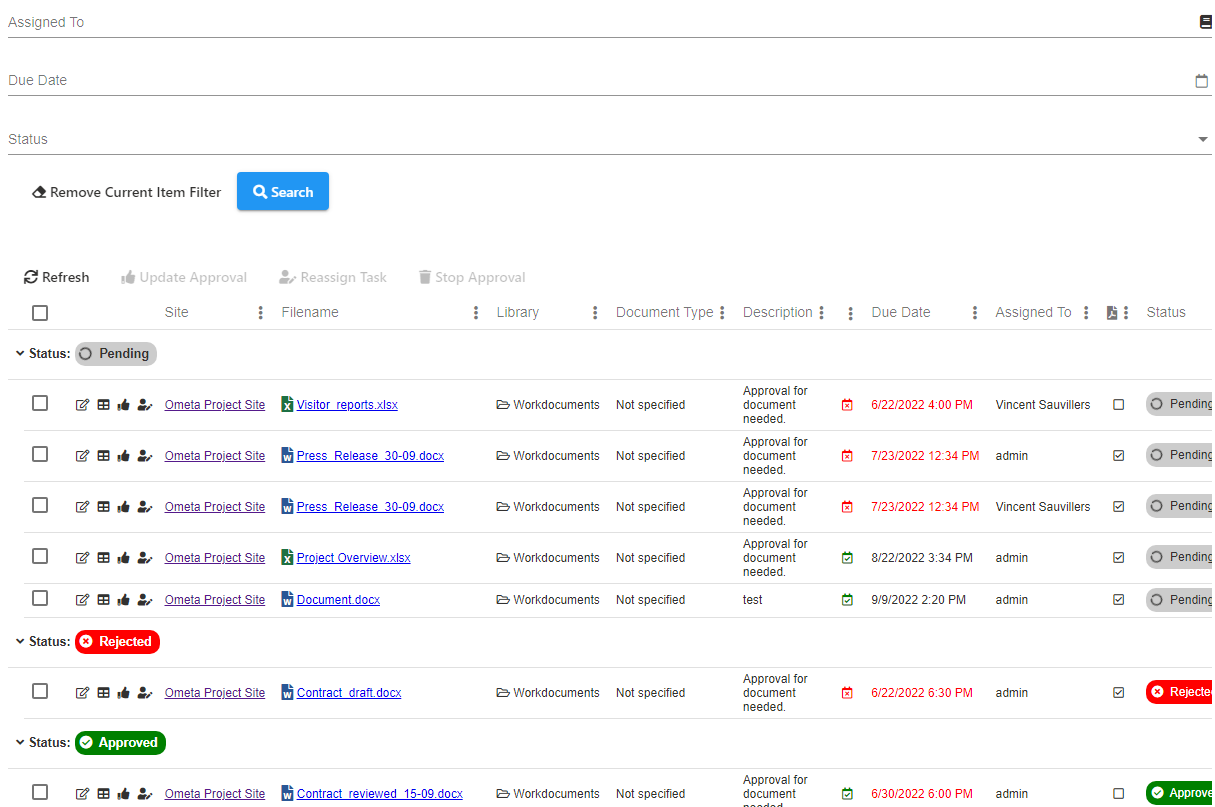Open the Status filter dropdown arrow
This screenshot has width=1215, height=807.
coord(1203,140)
